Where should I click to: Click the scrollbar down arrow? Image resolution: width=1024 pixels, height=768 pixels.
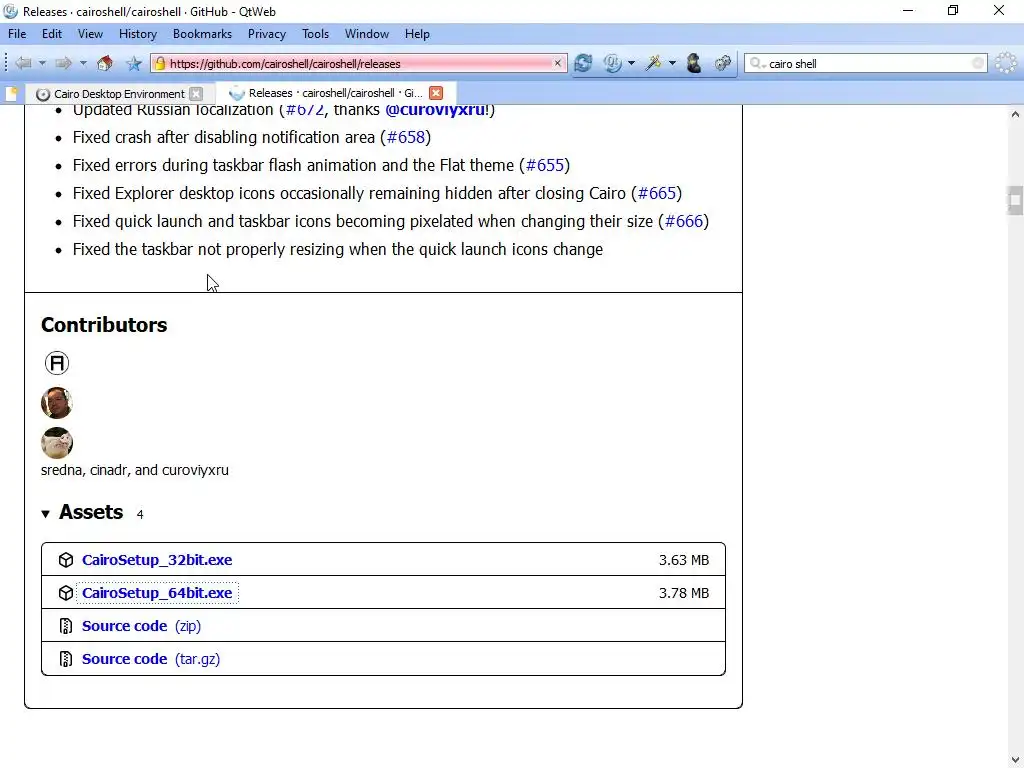pyautogui.click(x=1015, y=760)
